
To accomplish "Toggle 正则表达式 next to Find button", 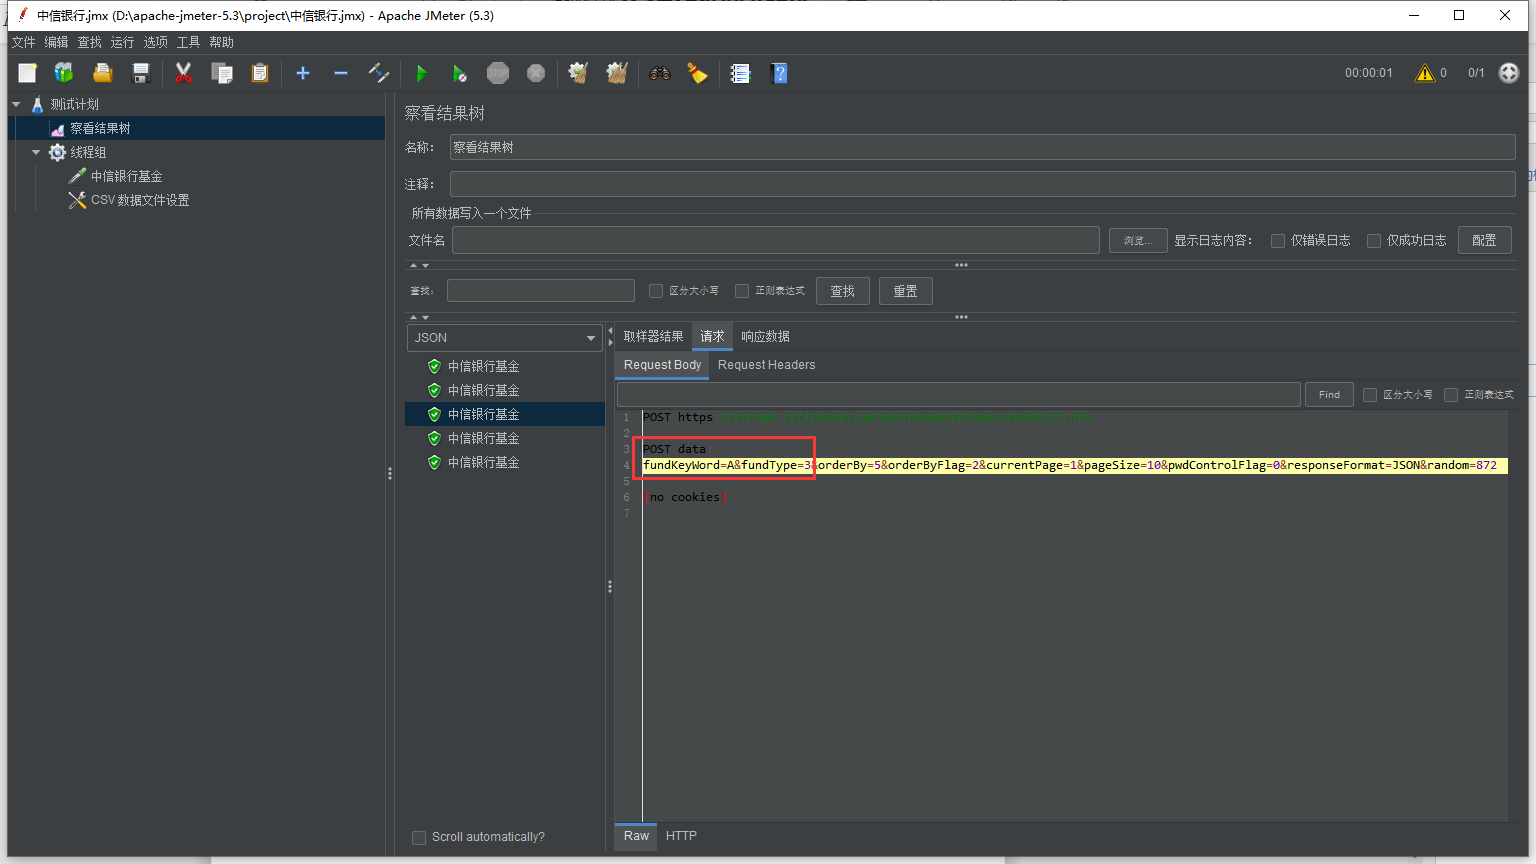I will (1451, 395).
